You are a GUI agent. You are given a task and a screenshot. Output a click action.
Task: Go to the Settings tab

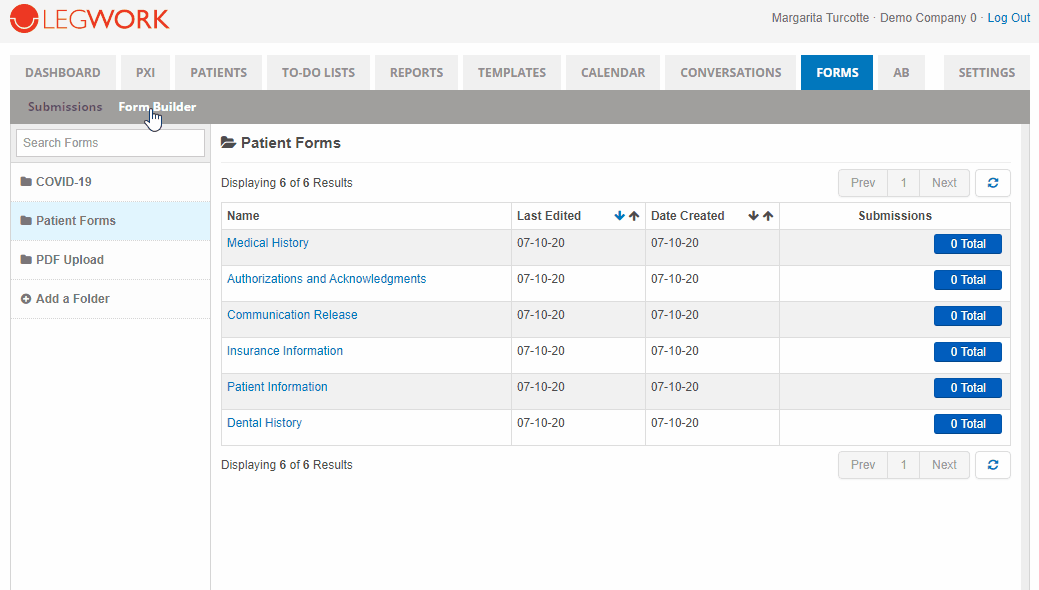[986, 73]
